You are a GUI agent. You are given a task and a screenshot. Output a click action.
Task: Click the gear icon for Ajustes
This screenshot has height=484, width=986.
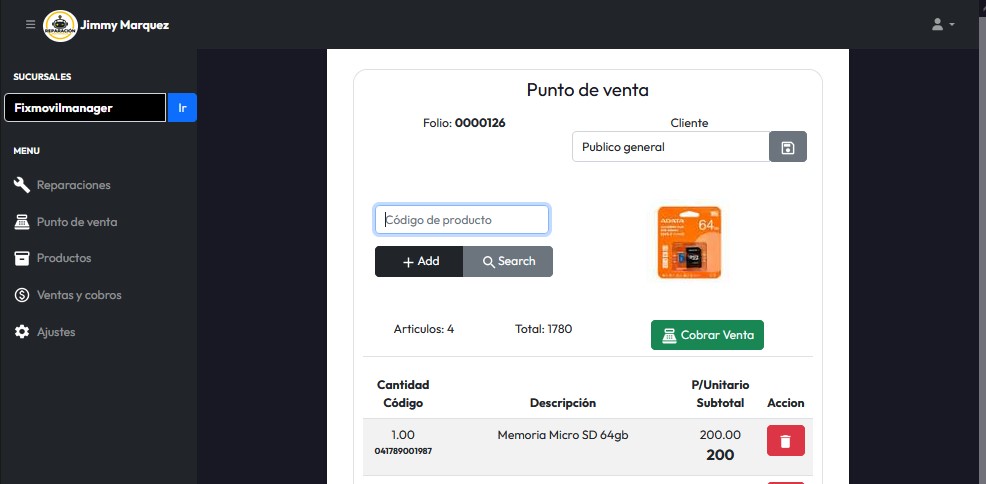(x=22, y=332)
